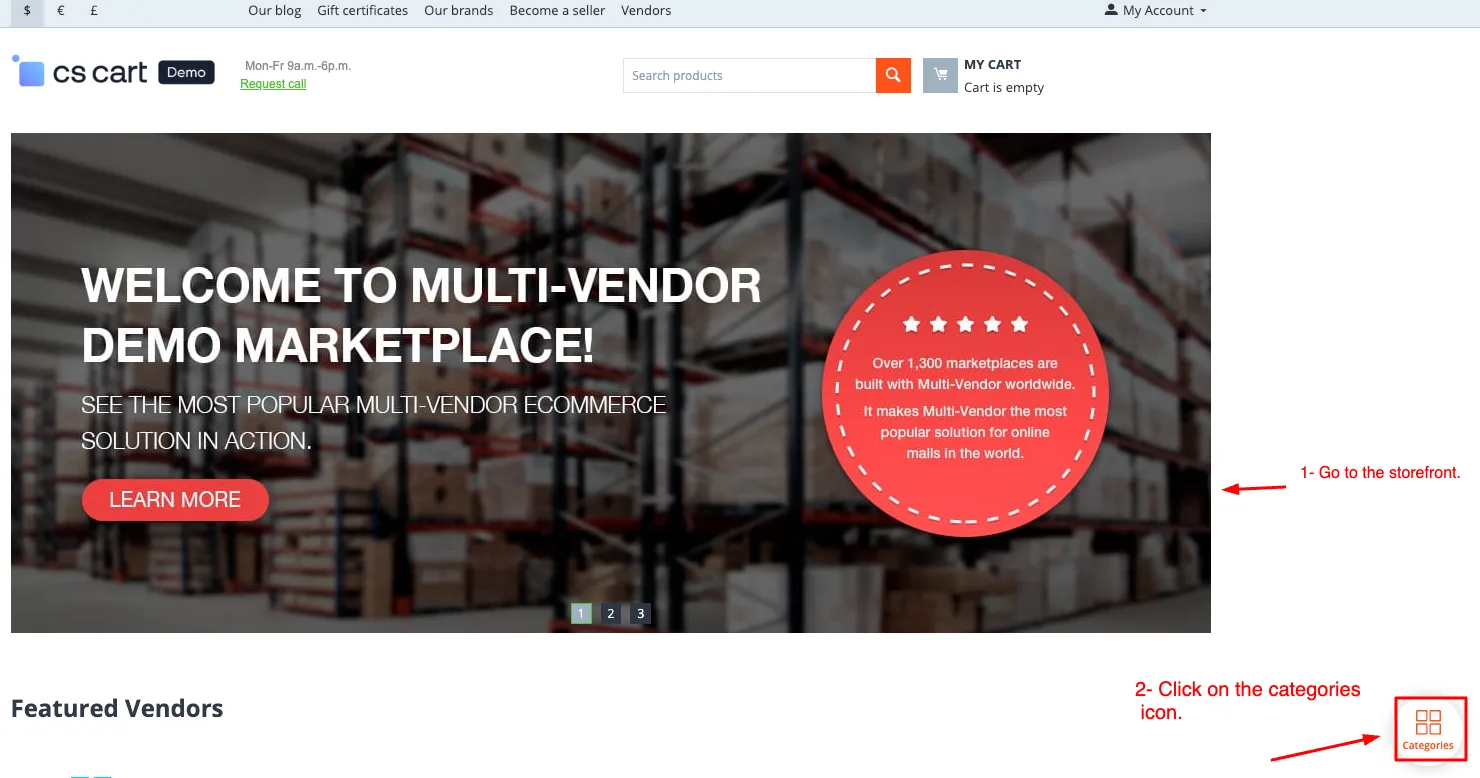Focus the Search products field
Image resolution: width=1480 pixels, height=778 pixels.
(749, 76)
